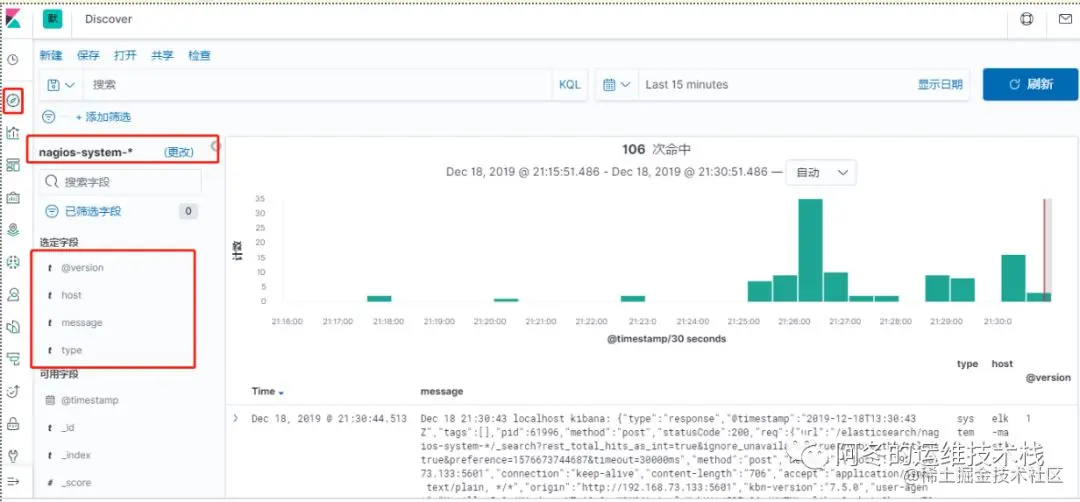Viewport: 1080px width, 502px height.
Task: Open the calendar quick time menu
Action: point(617,85)
